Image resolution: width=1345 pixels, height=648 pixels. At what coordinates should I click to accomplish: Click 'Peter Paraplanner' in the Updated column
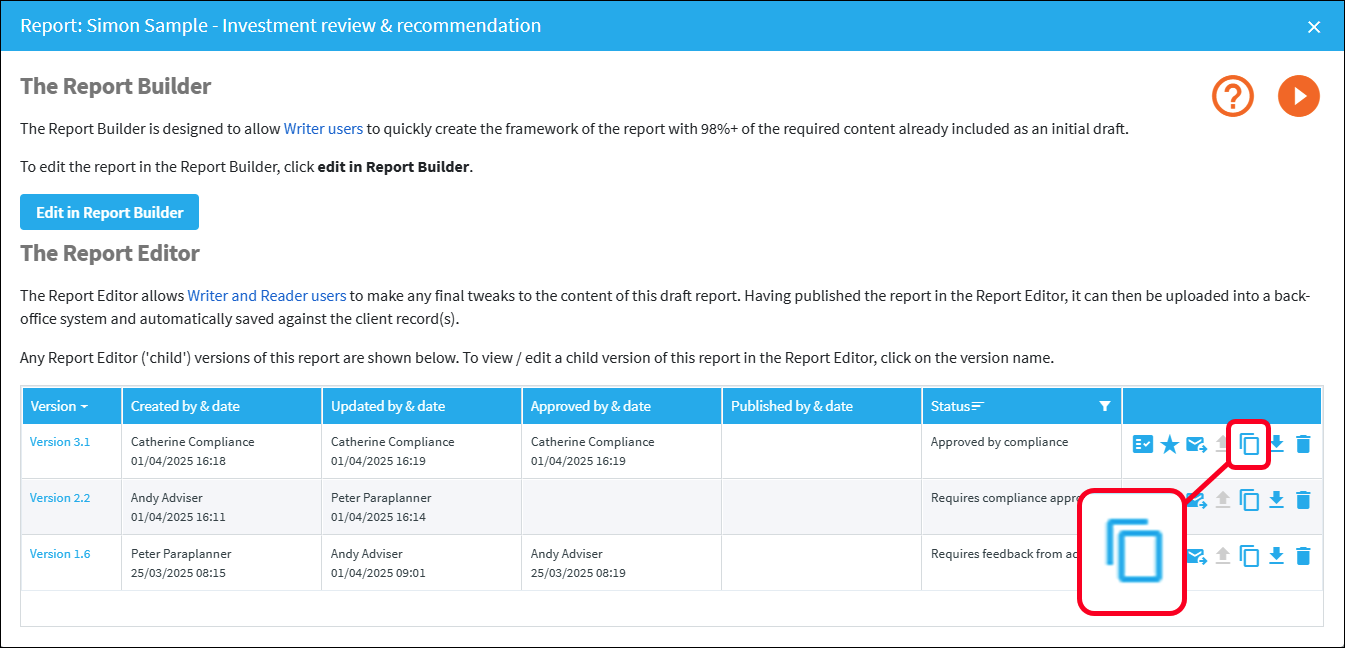click(381, 497)
